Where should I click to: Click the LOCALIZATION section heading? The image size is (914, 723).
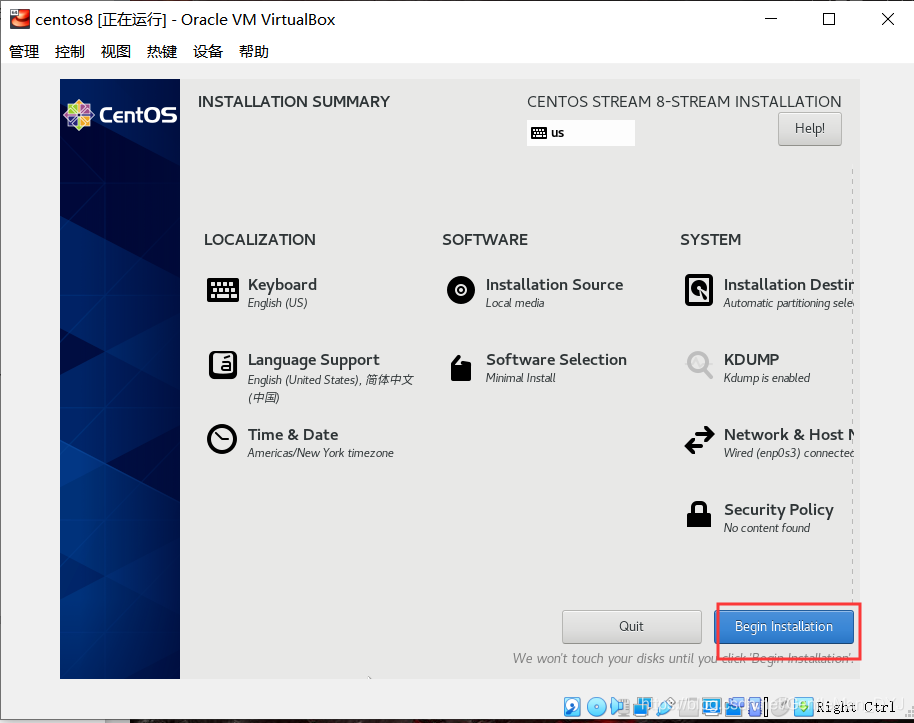[x=259, y=240]
